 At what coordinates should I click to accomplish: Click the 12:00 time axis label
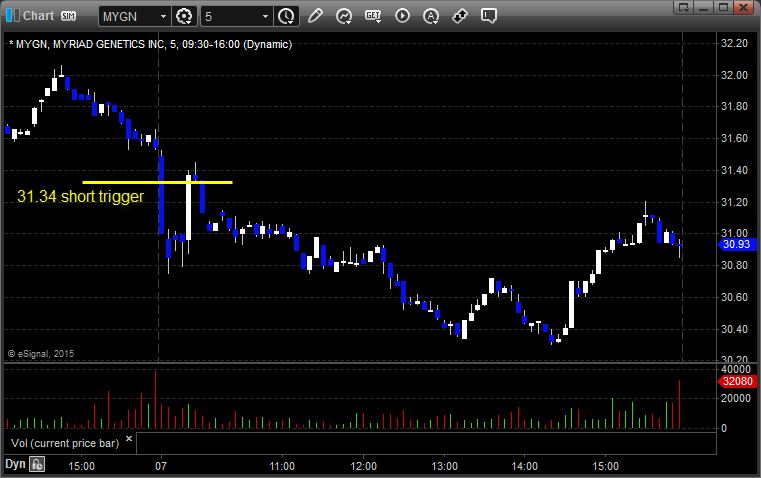(x=364, y=466)
